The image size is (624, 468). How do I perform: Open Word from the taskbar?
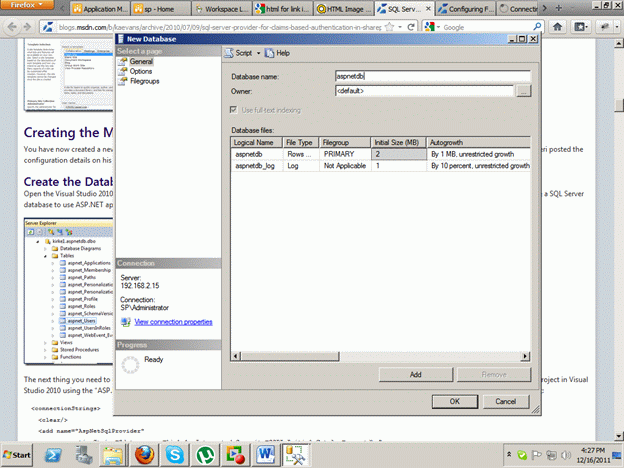[265, 455]
